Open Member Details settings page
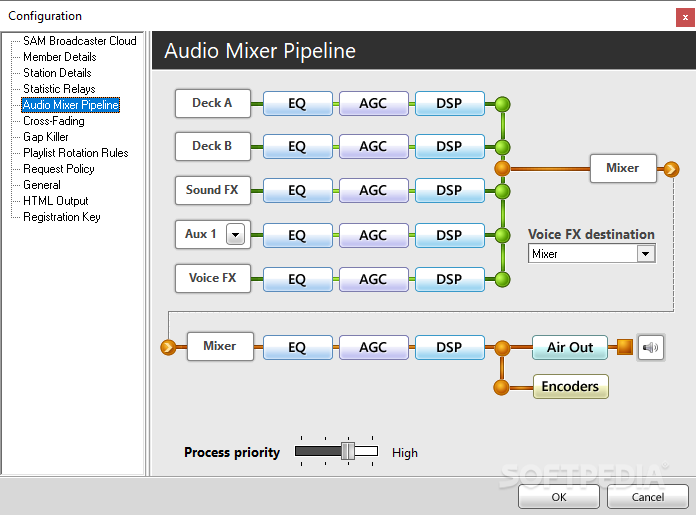696x515 pixels. pos(59,57)
